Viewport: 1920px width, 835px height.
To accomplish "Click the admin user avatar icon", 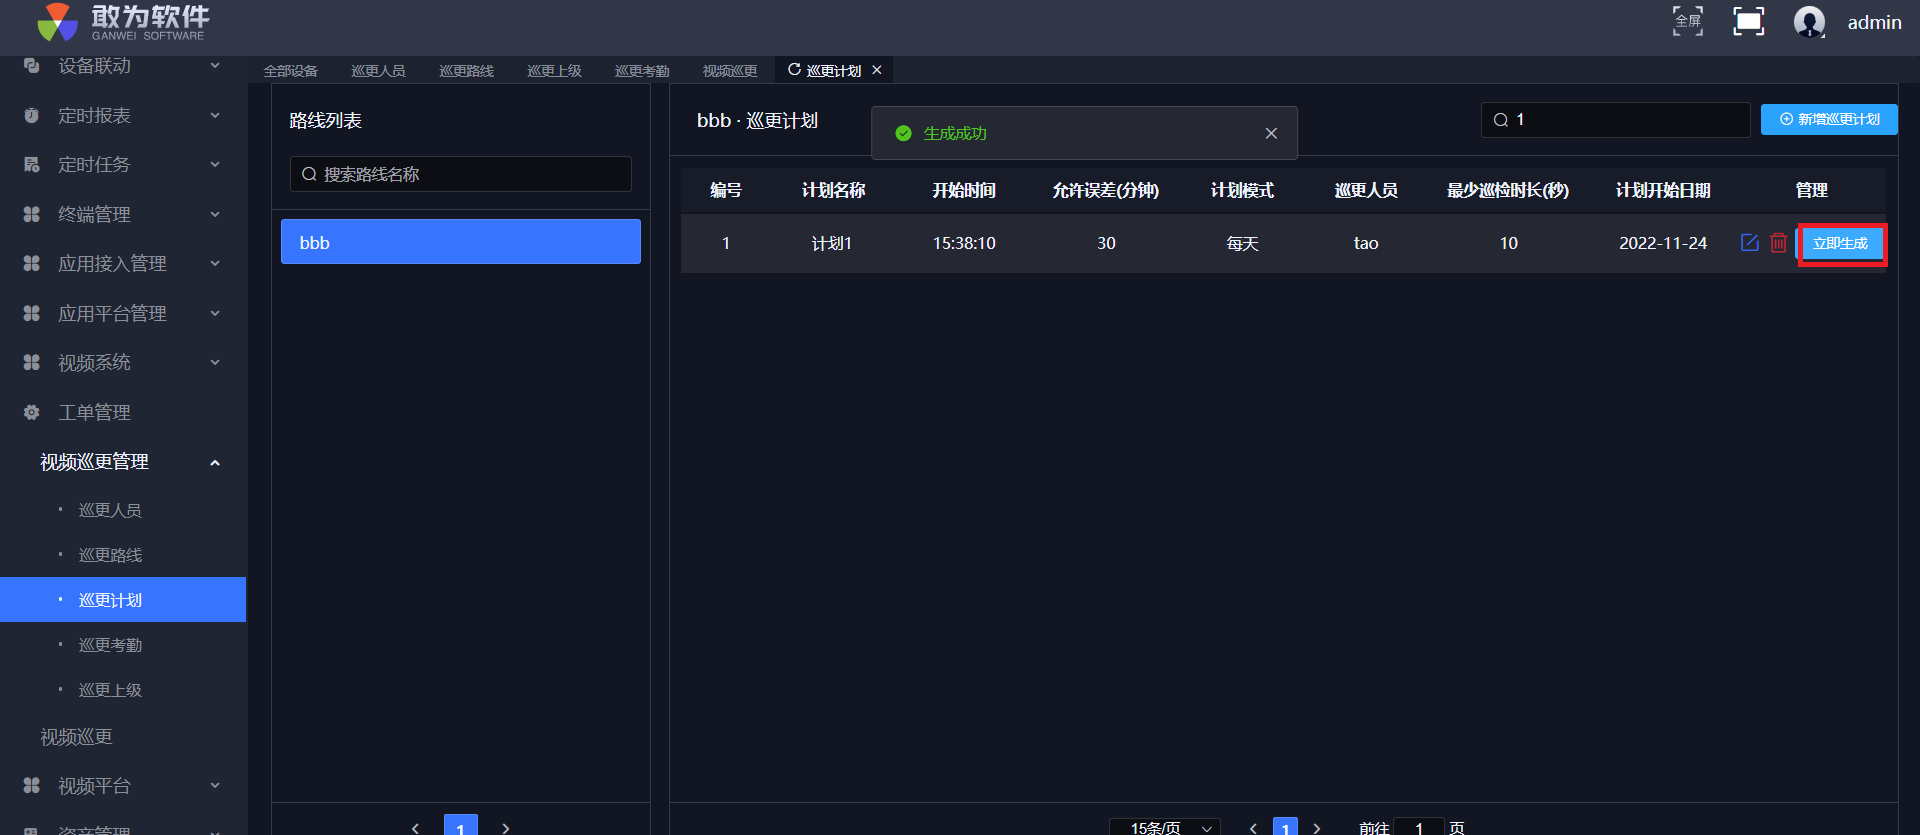I will (1809, 21).
